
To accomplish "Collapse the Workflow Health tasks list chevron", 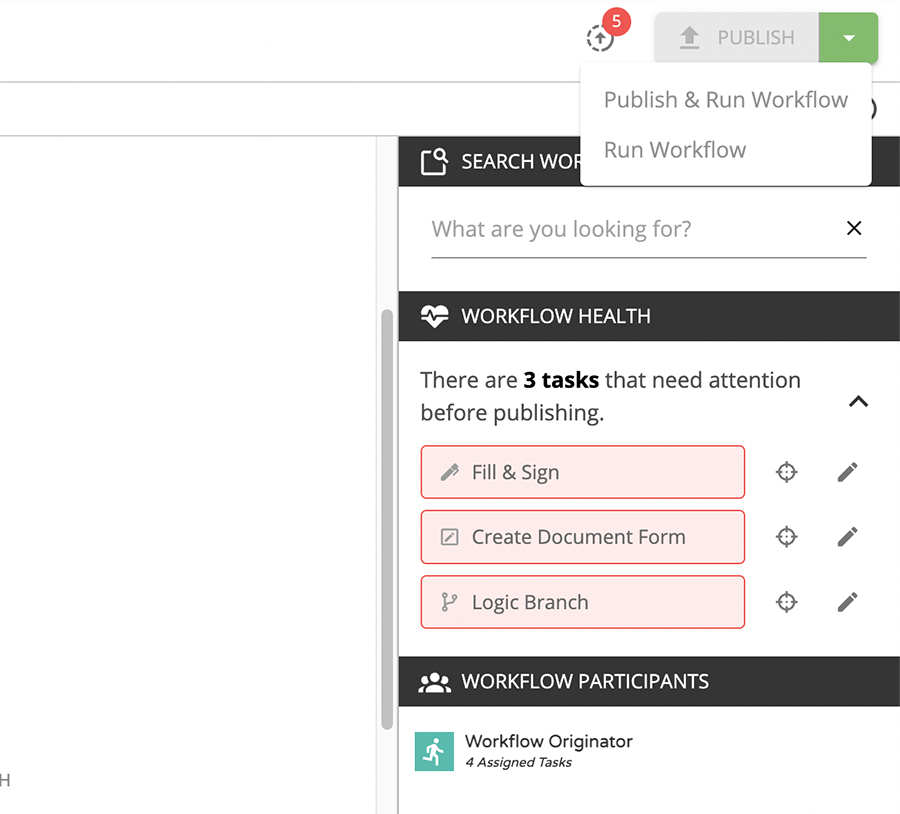I will click(858, 401).
